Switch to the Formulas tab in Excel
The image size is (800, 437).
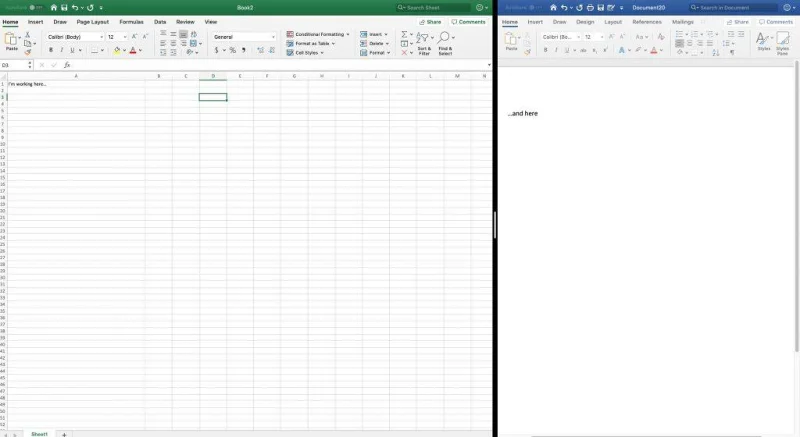[x=130, y=21]
